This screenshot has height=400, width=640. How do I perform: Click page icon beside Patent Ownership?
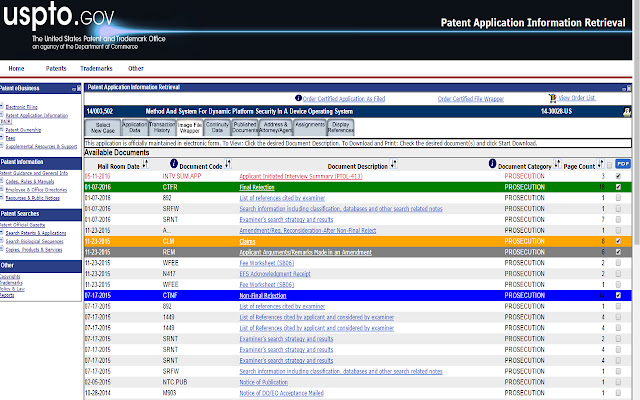coord(2,129)
